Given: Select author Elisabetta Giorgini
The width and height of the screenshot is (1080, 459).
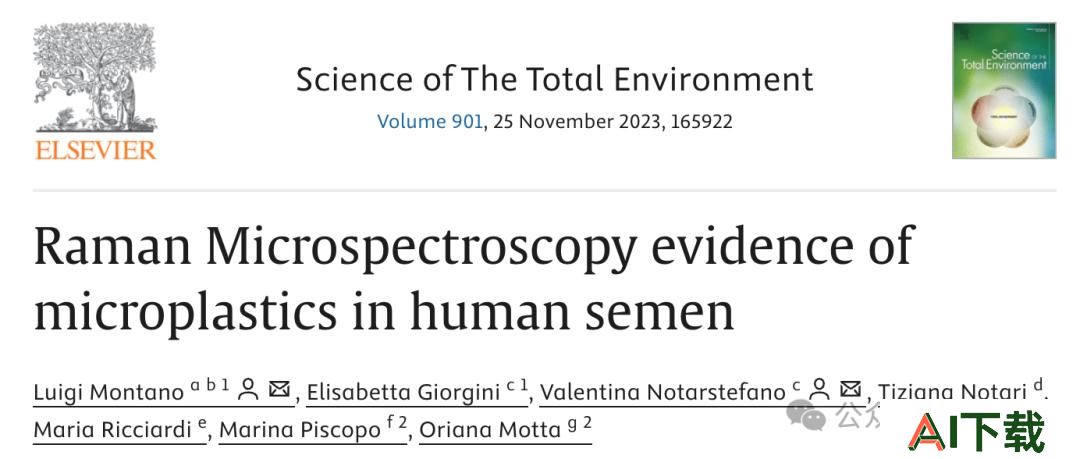Looking at the screenshot, I should click(403, 392).
